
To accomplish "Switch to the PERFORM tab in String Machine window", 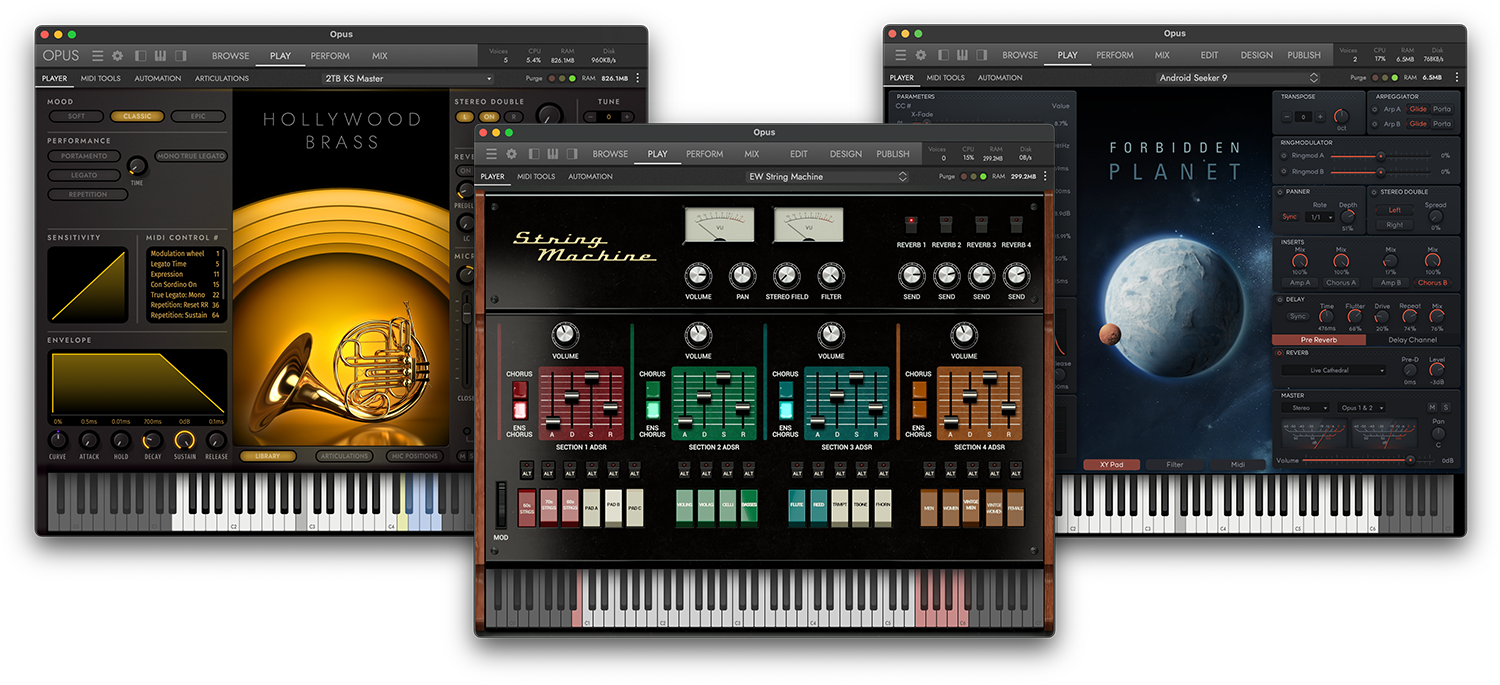I will click(x=704, y=154).
